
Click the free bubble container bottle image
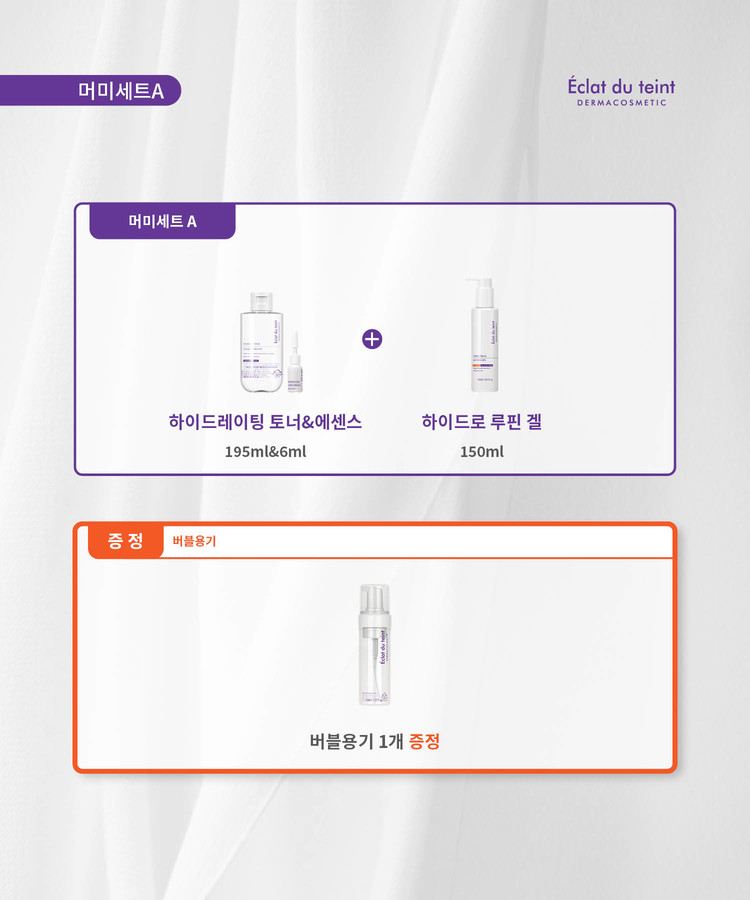coord(375,645)
